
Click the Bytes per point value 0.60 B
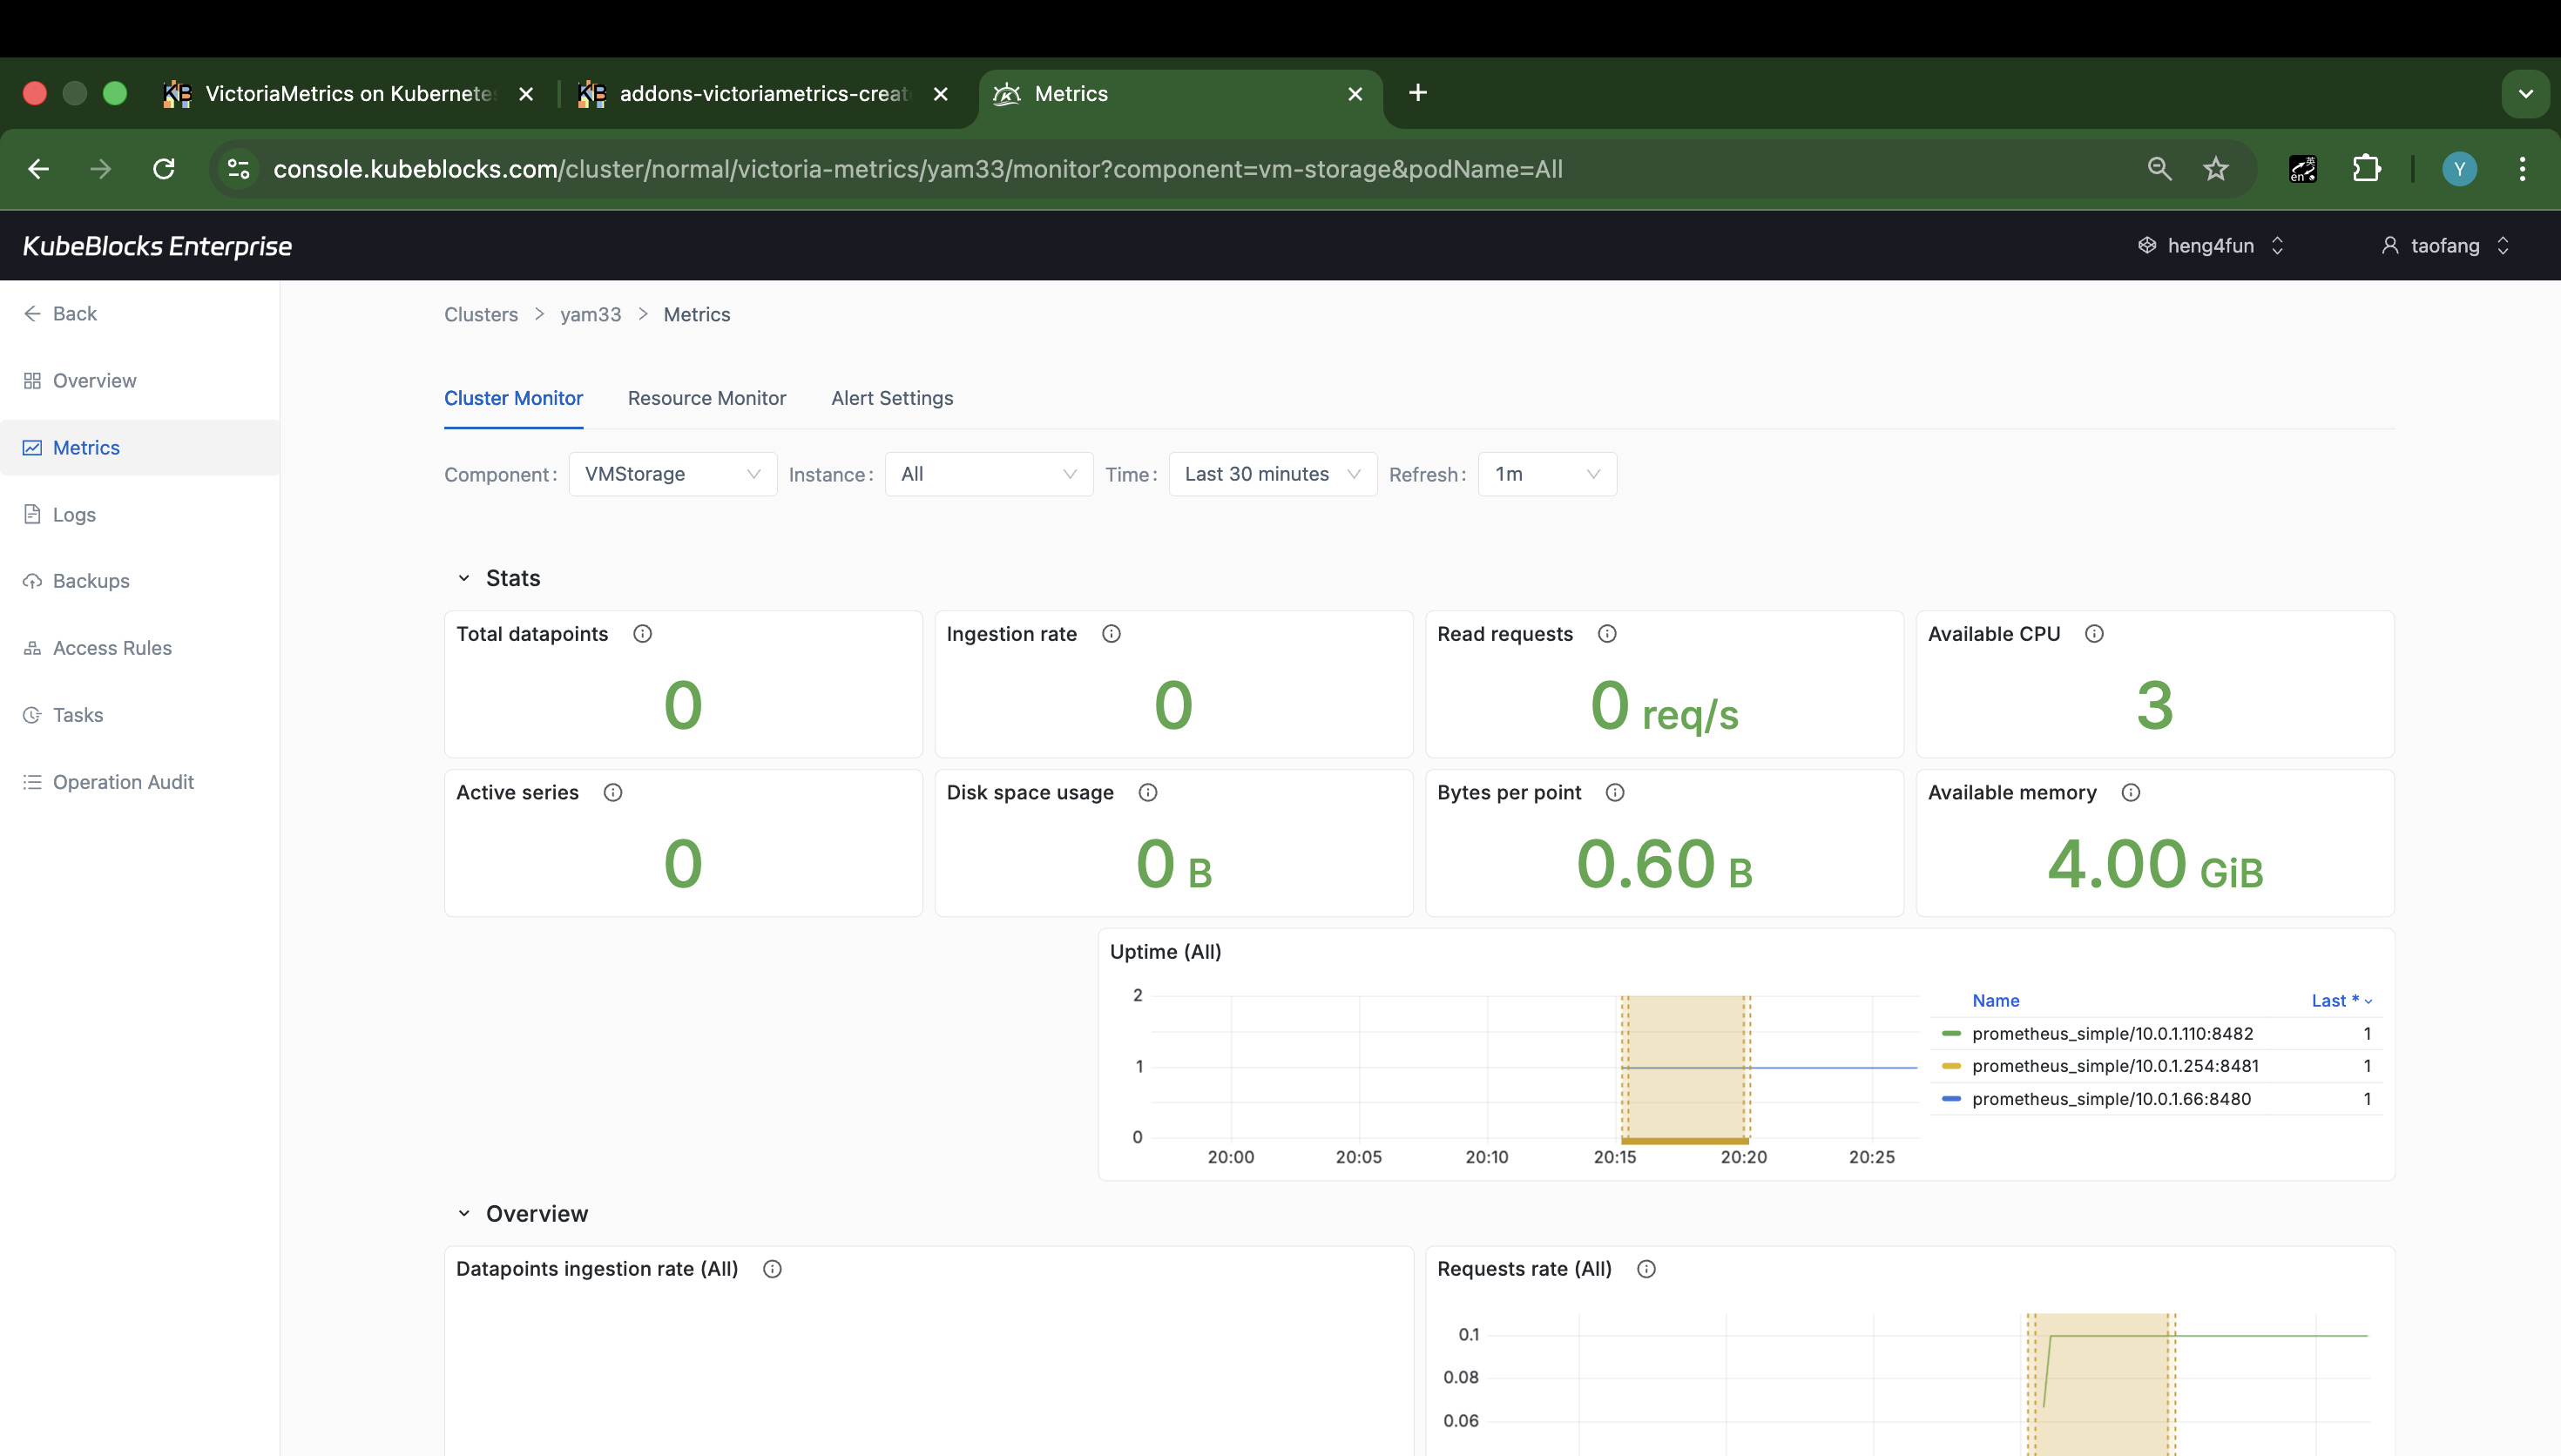click(1664, 865)
